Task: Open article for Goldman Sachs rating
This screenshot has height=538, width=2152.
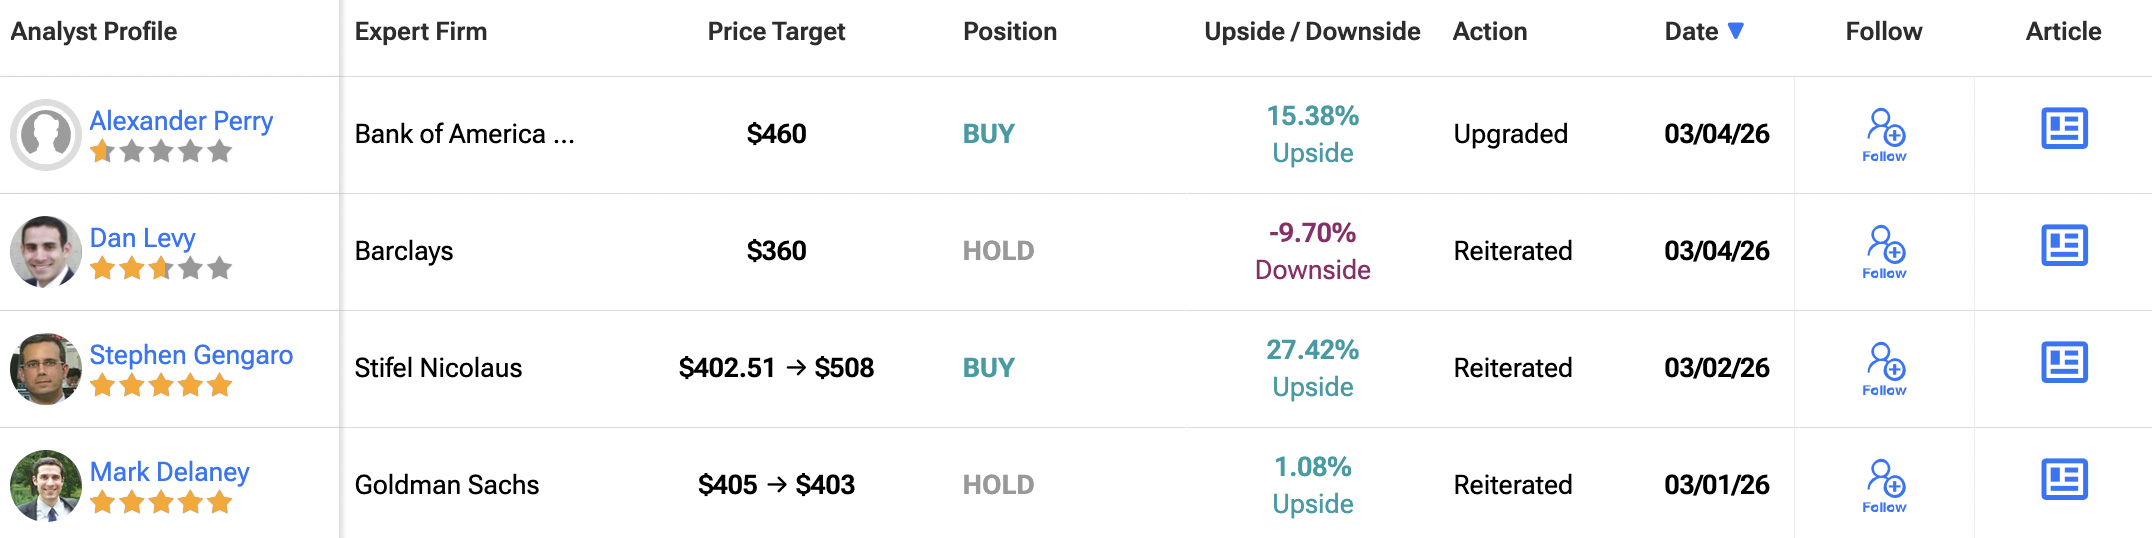Action: tap(2064, 480)
